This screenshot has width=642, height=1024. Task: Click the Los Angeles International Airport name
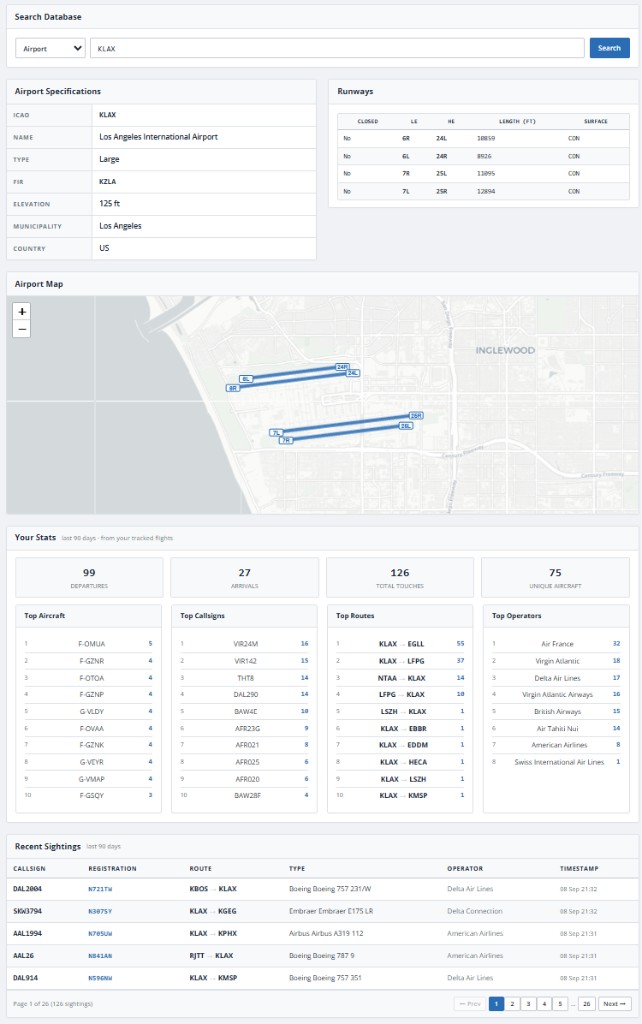point(158,136)
